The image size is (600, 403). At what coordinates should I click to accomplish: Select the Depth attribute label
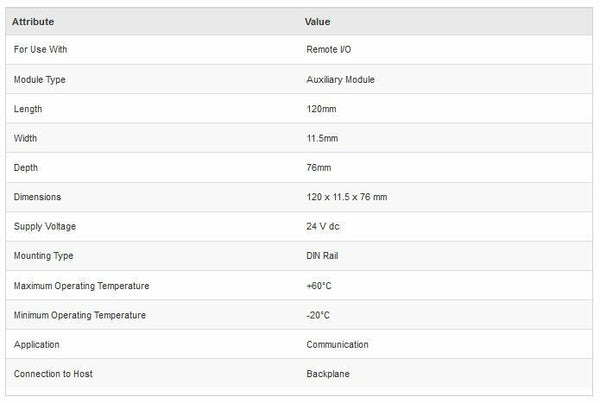tap(26, 167)
